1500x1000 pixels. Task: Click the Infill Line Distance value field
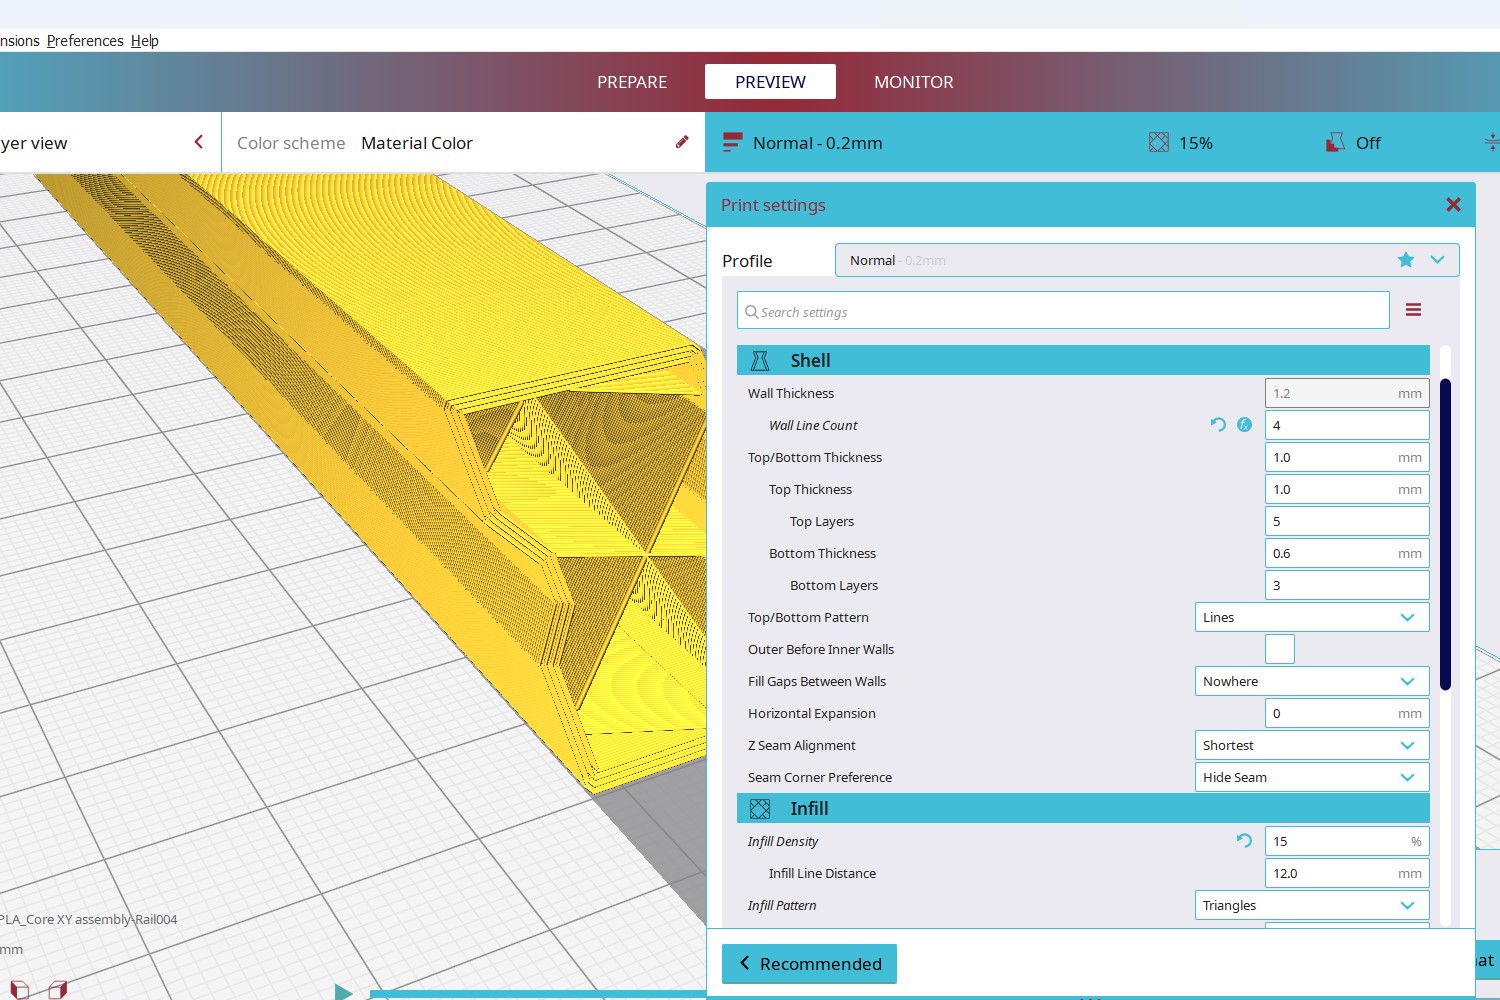(1347, 873)
